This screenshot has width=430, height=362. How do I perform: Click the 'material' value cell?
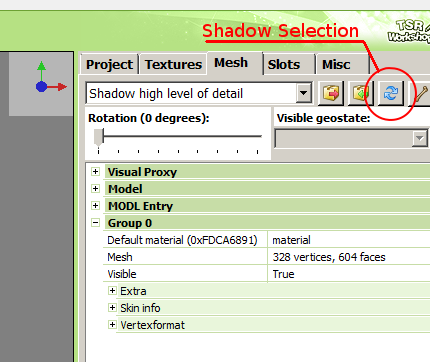coord(349,240)
